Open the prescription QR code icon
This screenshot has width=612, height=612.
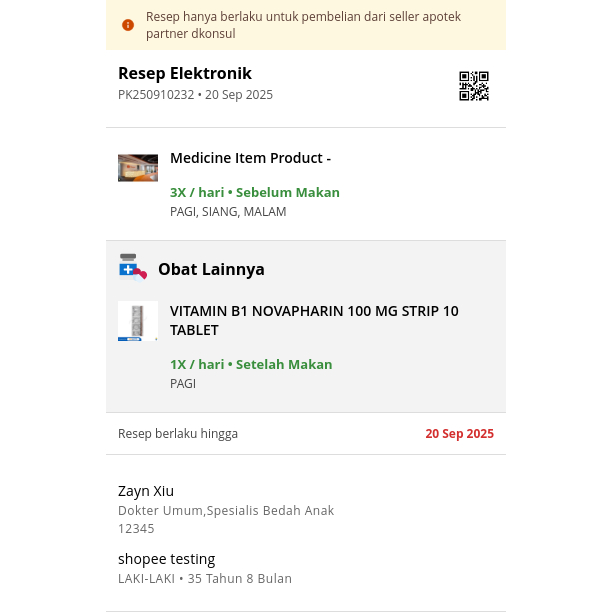tap(474, 86)
